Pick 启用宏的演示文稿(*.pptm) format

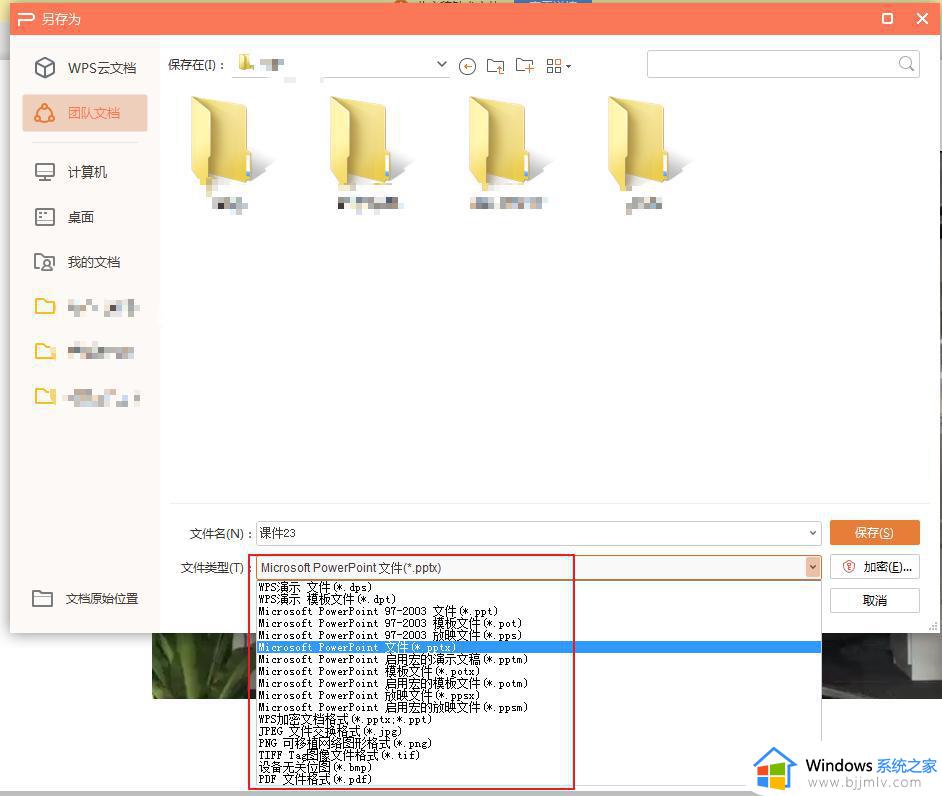point(539,659)
